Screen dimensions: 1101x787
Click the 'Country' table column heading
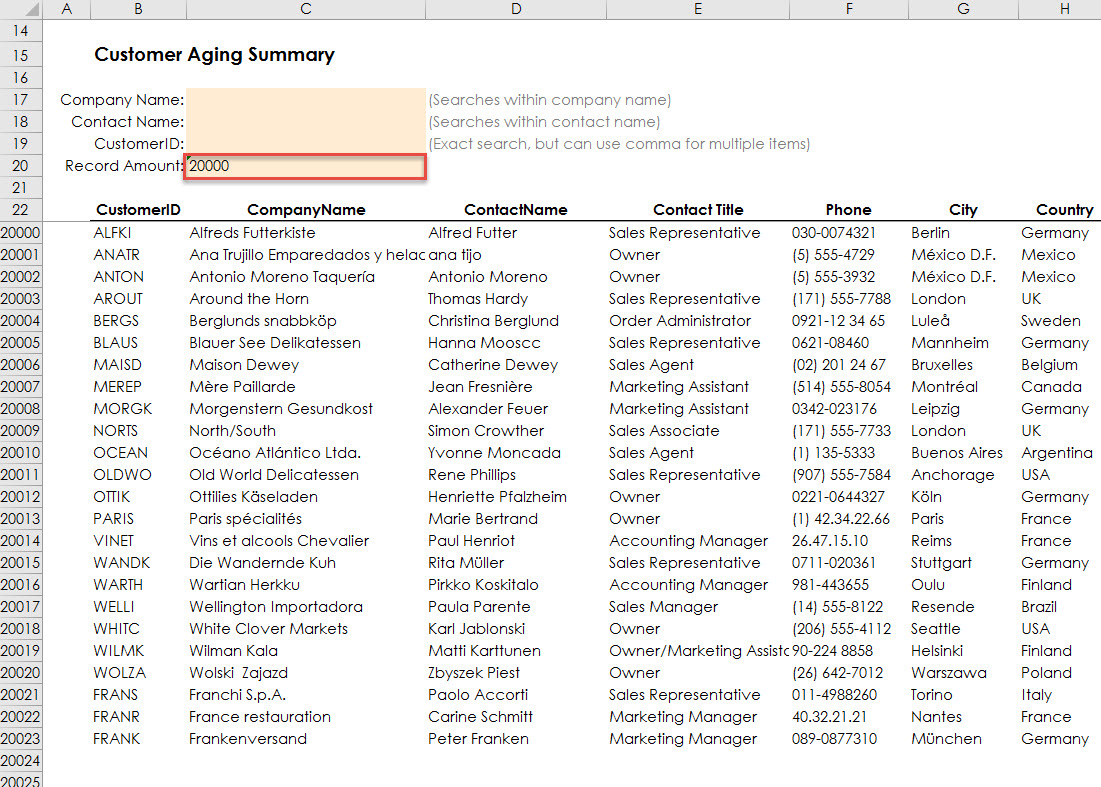pos(1064,209)
